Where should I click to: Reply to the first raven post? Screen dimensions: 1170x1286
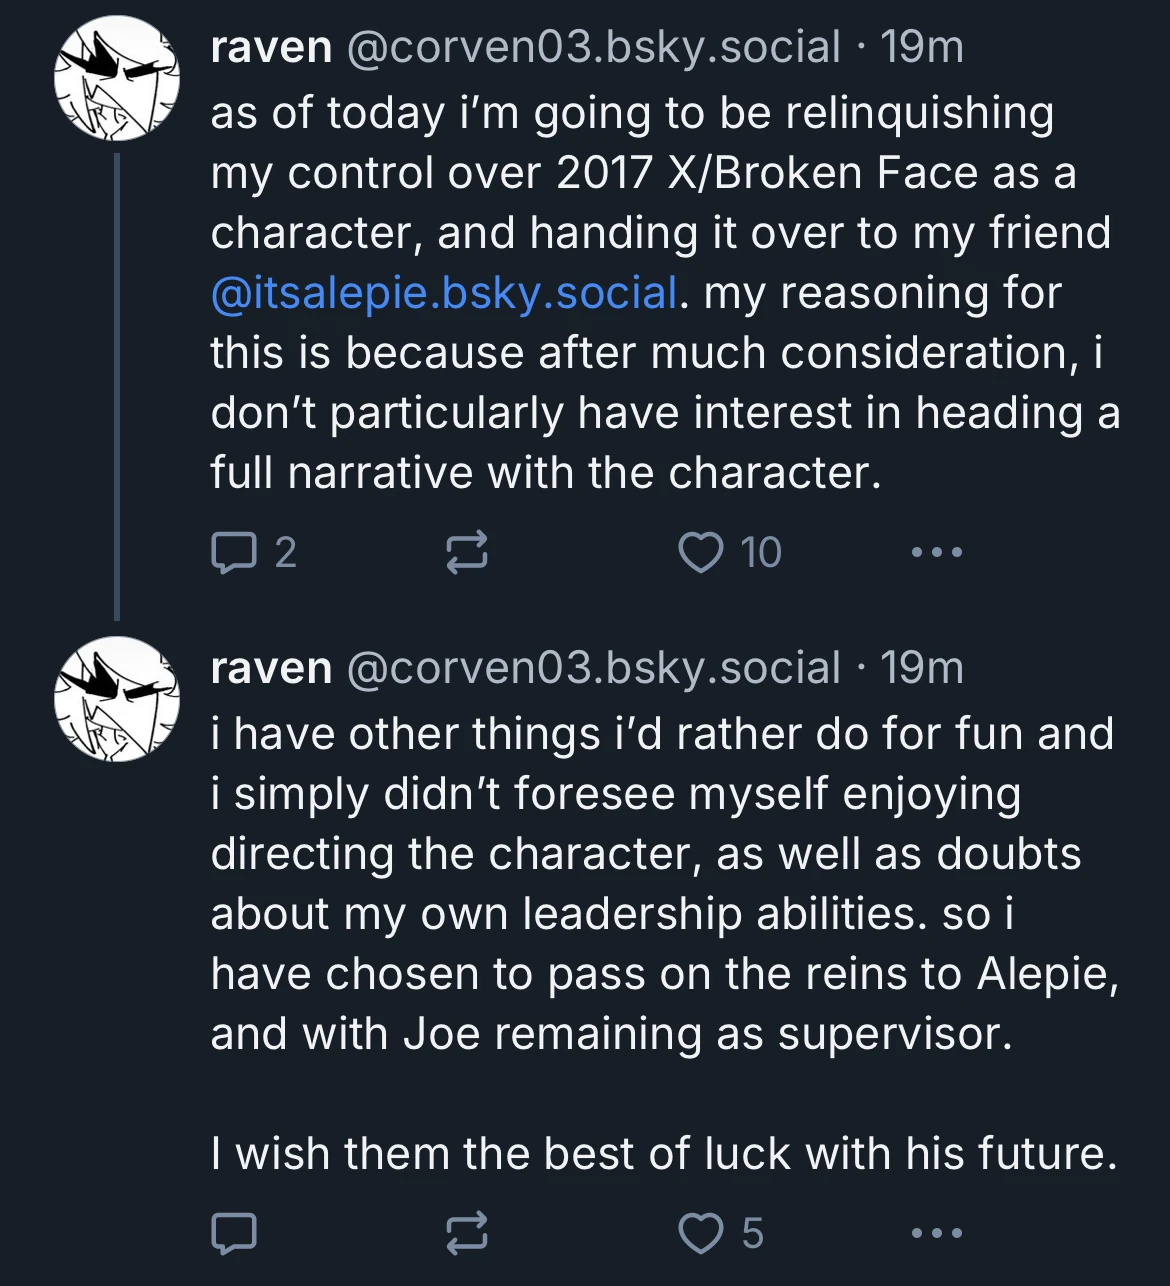234,552
